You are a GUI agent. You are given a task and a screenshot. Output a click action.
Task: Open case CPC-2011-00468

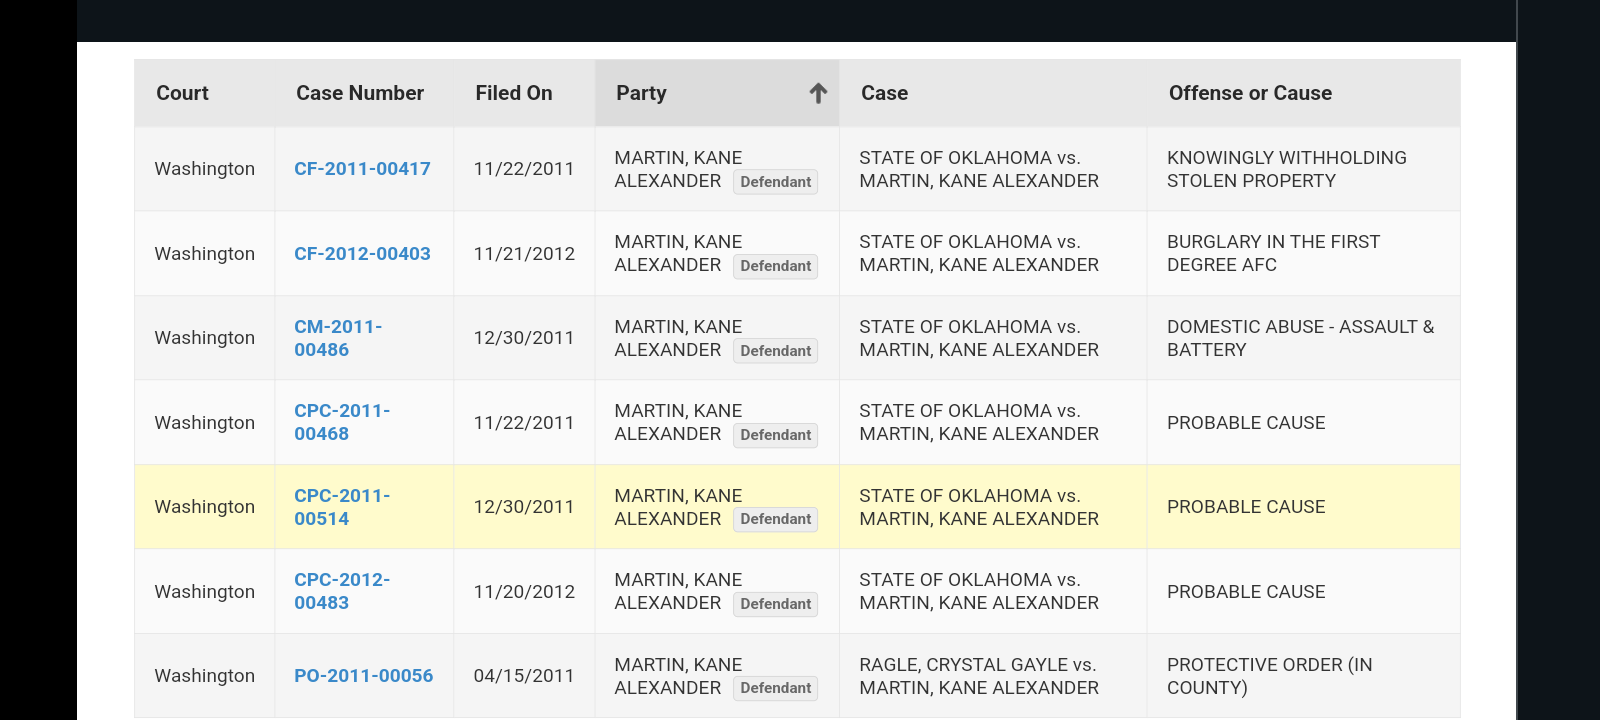(342, 422)
